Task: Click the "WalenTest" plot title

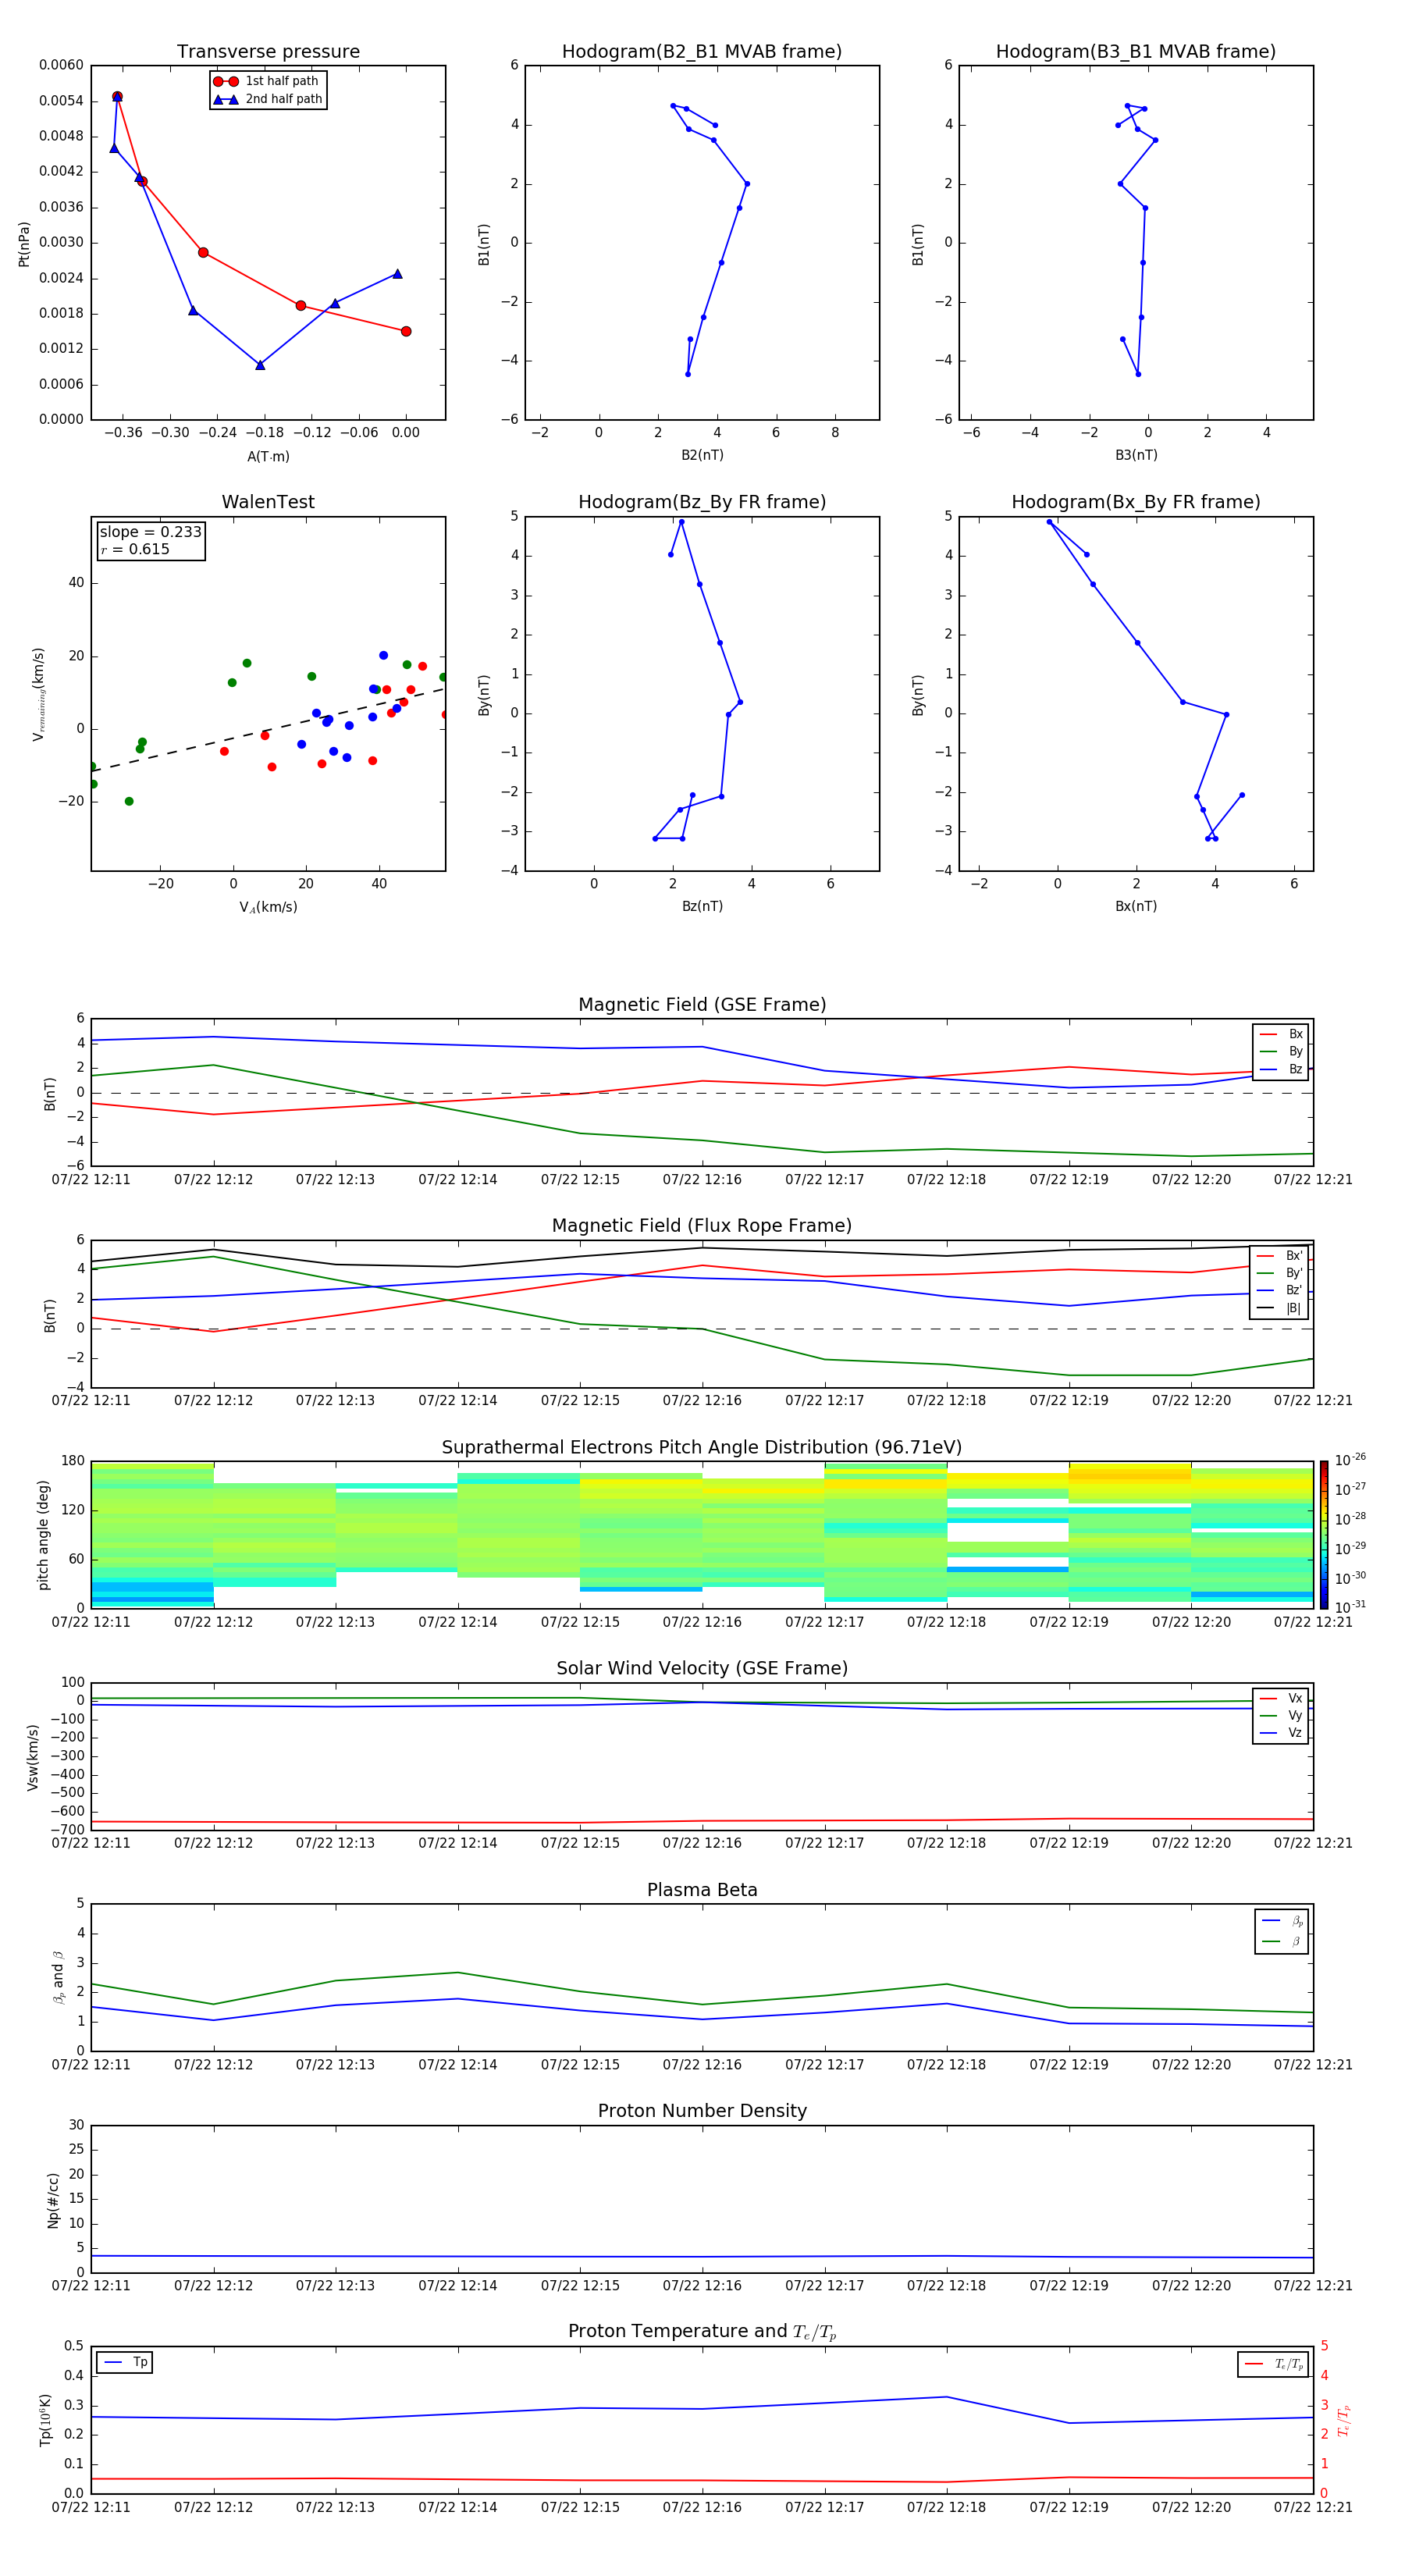Action: point(268,502)
